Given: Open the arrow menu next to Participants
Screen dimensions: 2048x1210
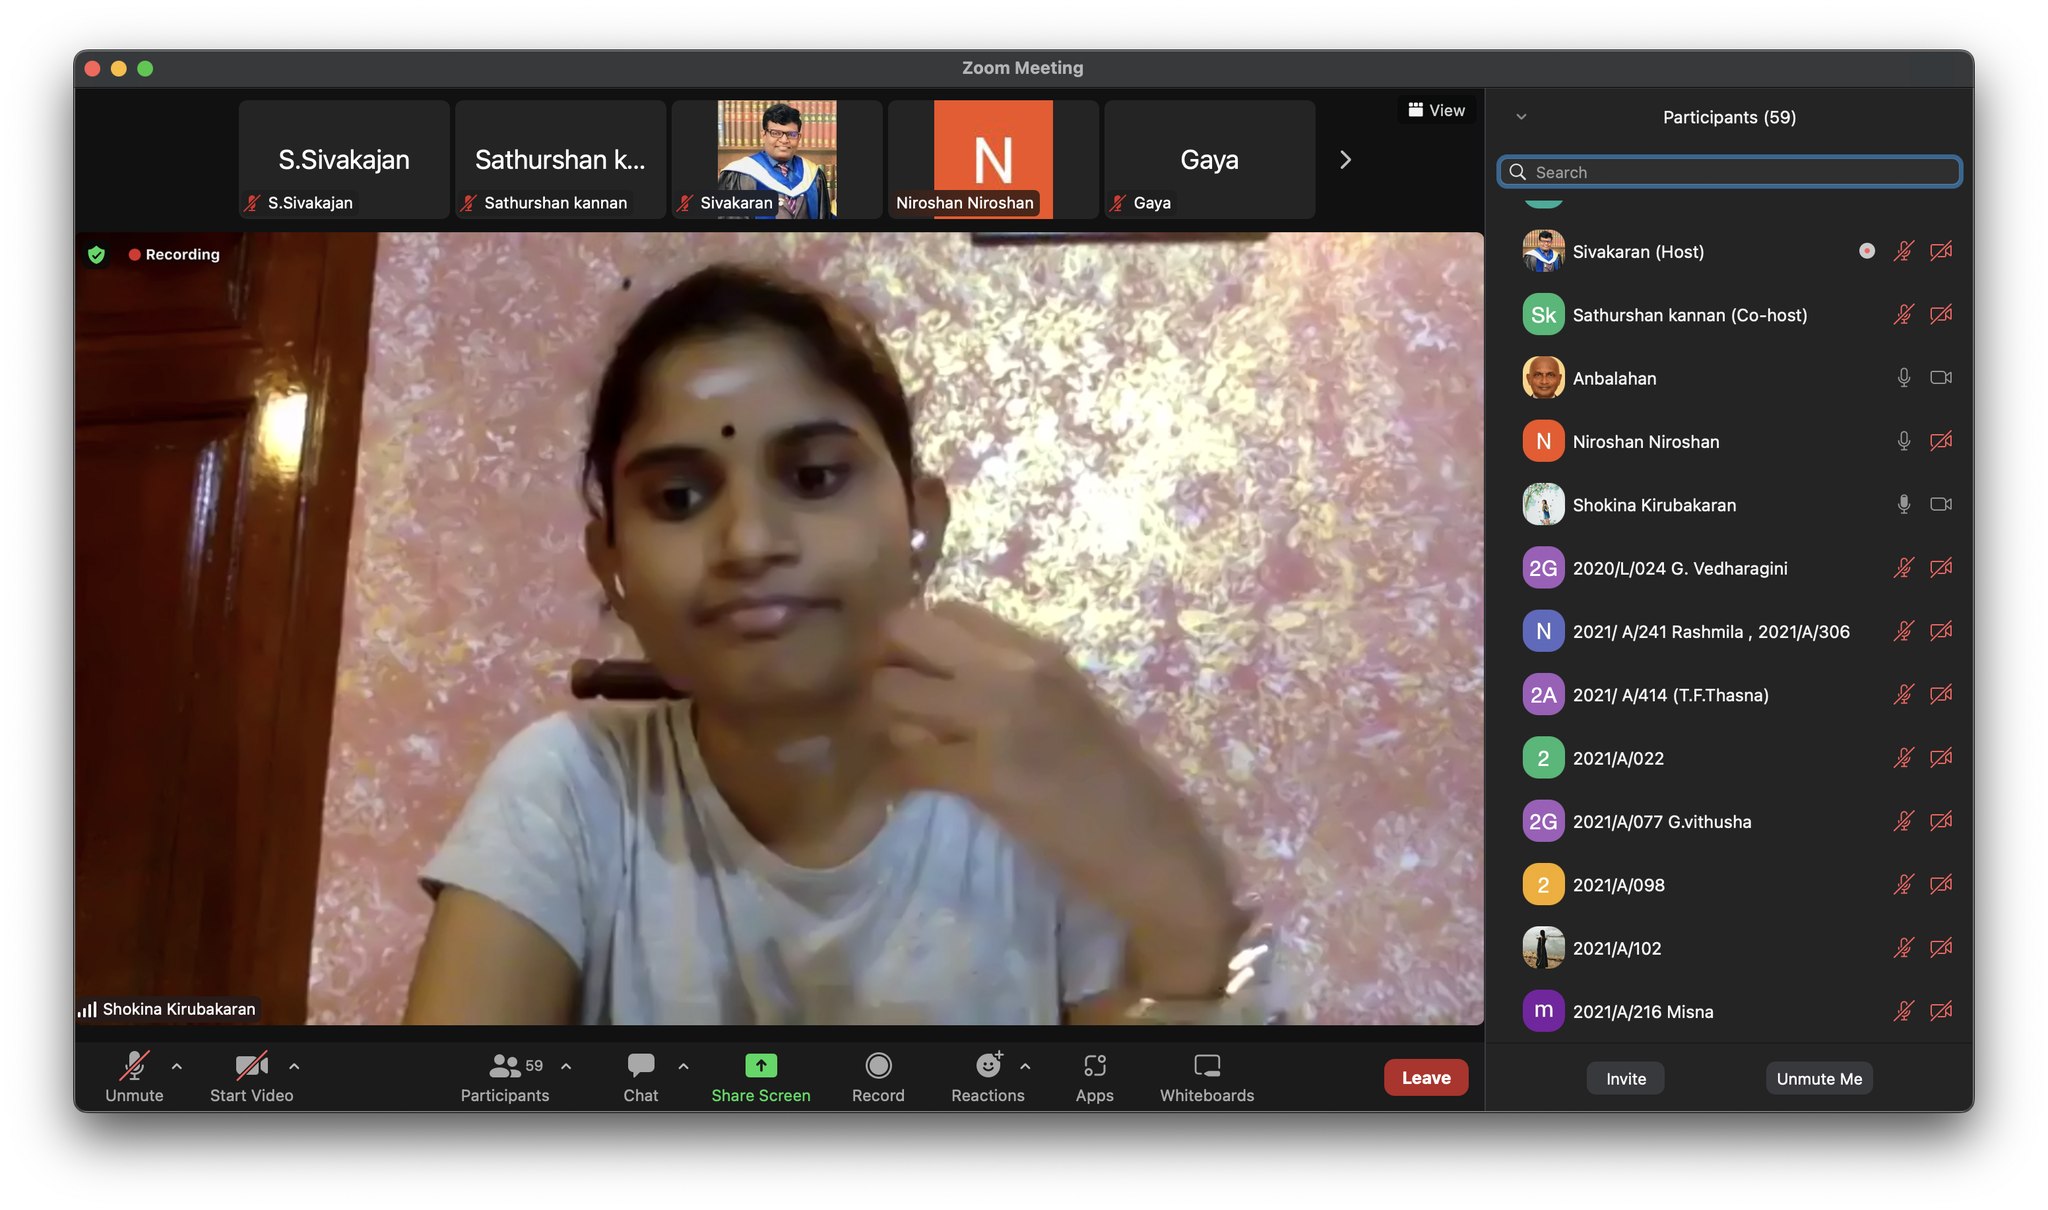Looking at the screenshot, I should 566,1067.
